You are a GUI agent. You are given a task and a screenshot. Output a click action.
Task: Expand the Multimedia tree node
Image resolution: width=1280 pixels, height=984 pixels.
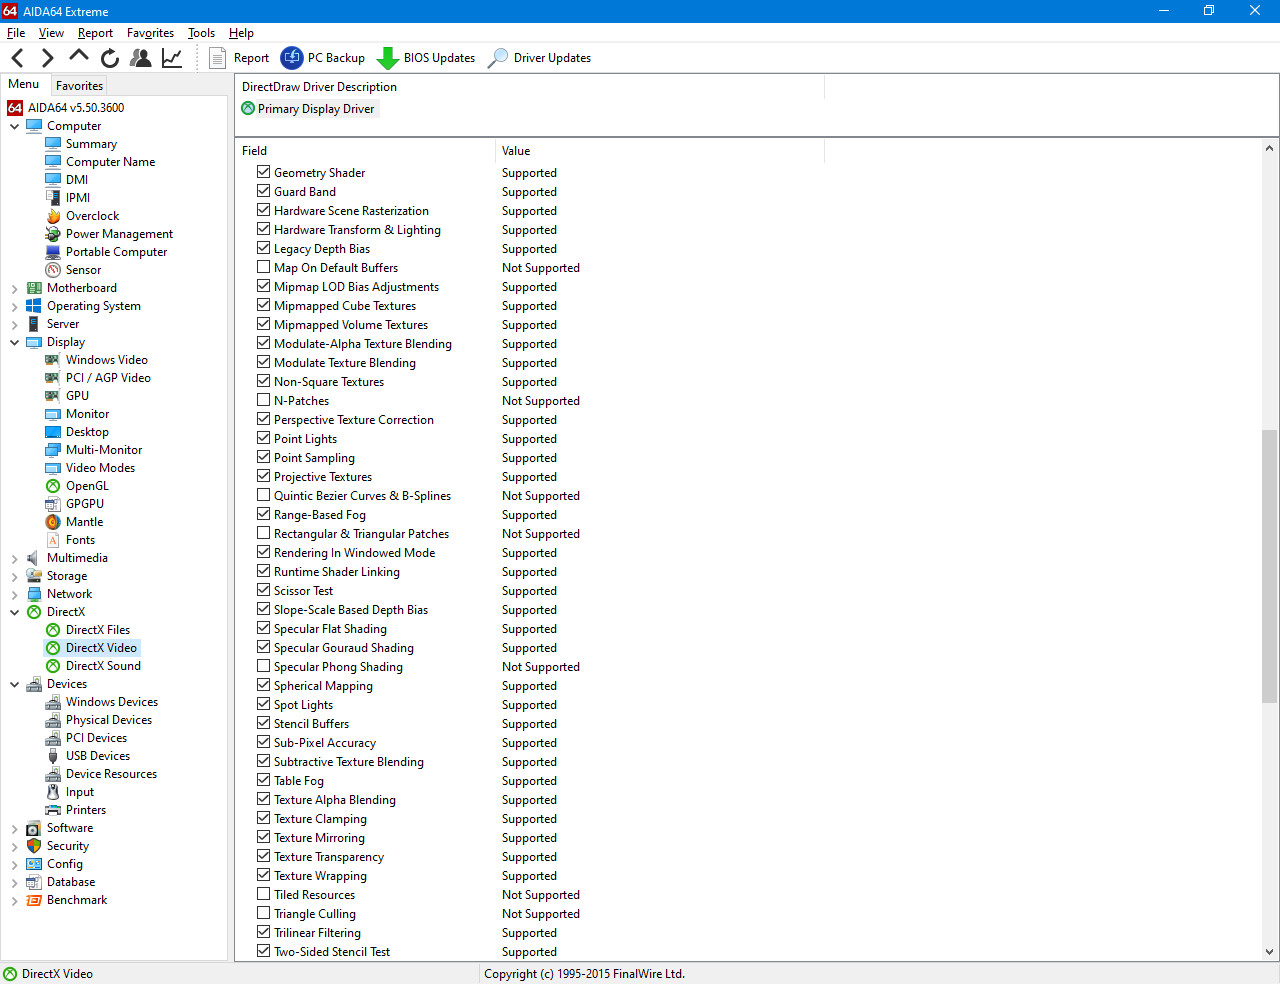tap(15, 558)
